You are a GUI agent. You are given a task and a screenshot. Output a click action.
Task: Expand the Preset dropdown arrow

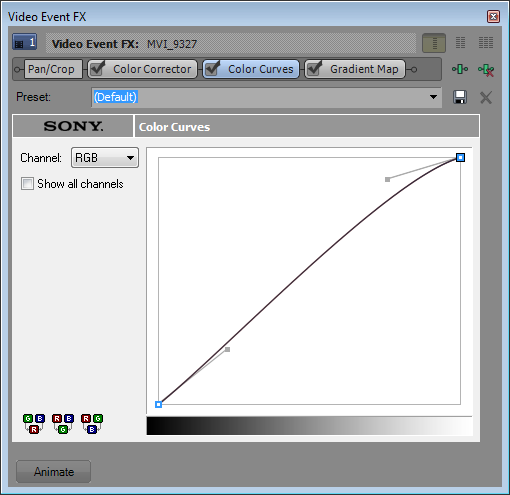click(433, 97)
